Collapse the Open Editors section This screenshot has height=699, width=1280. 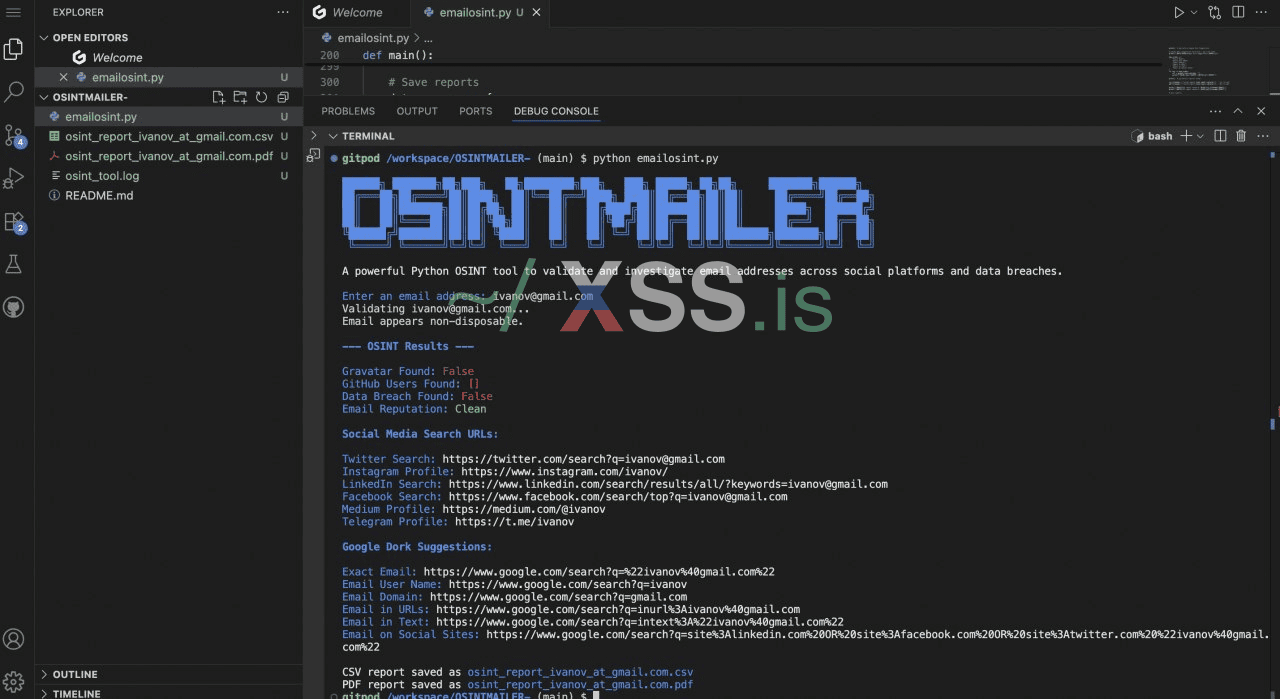point(44,37)
